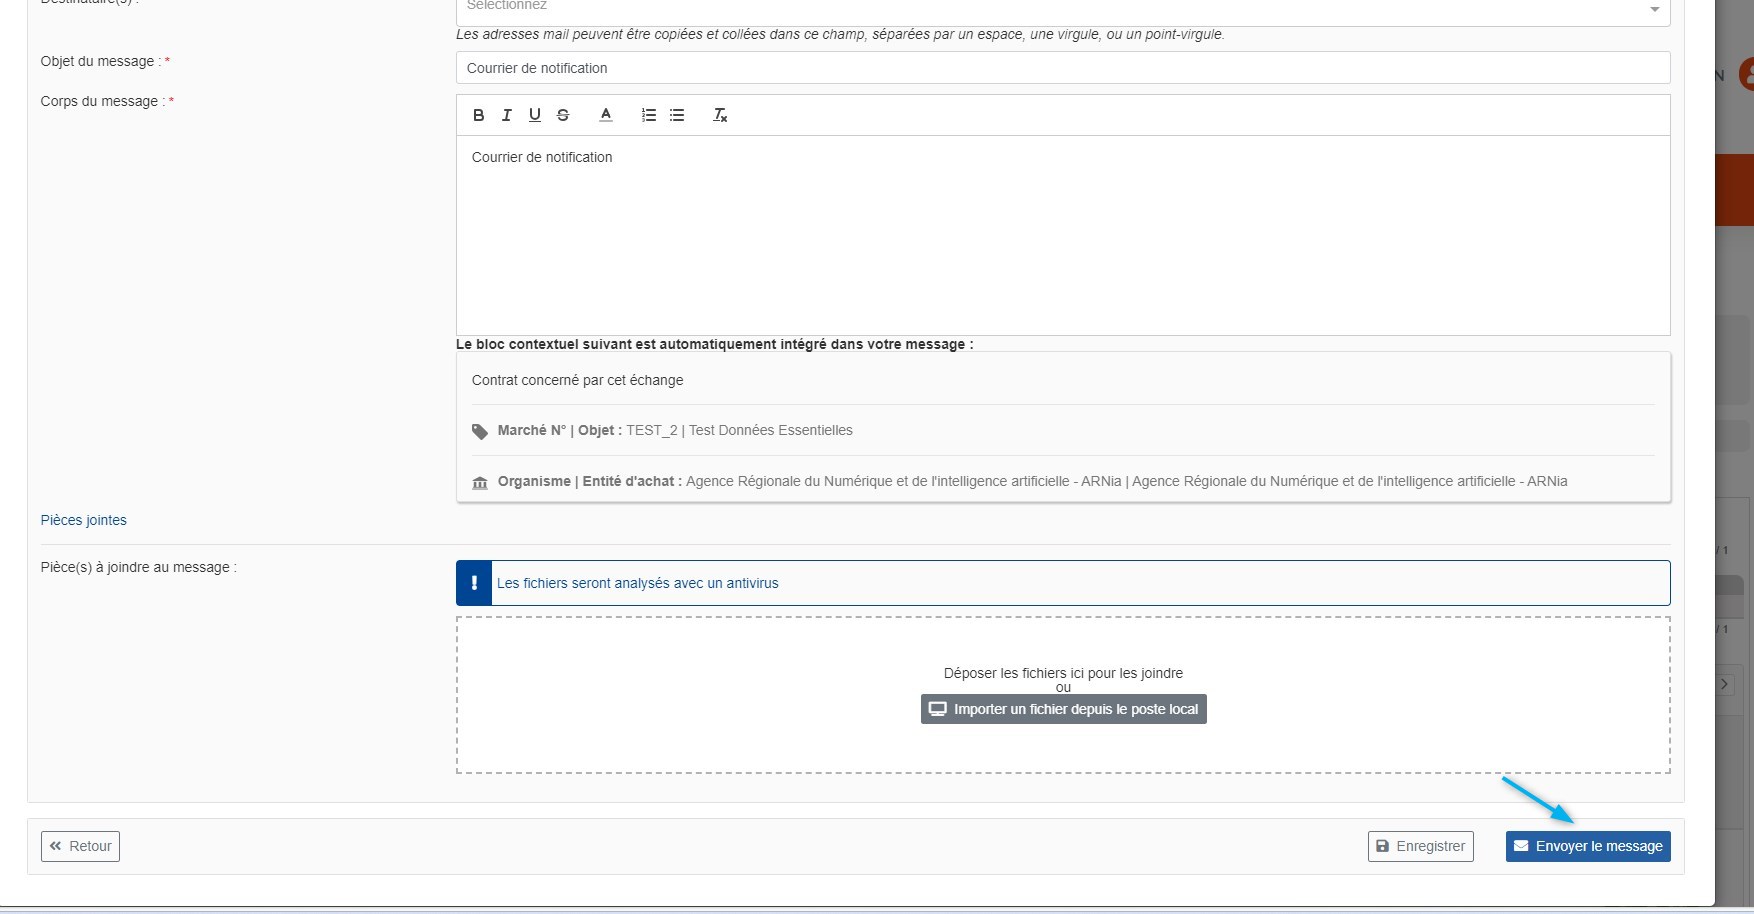Click the Objet du message field
The height and width of the screenshot is (914, 1754).
tap(1062, 68)
